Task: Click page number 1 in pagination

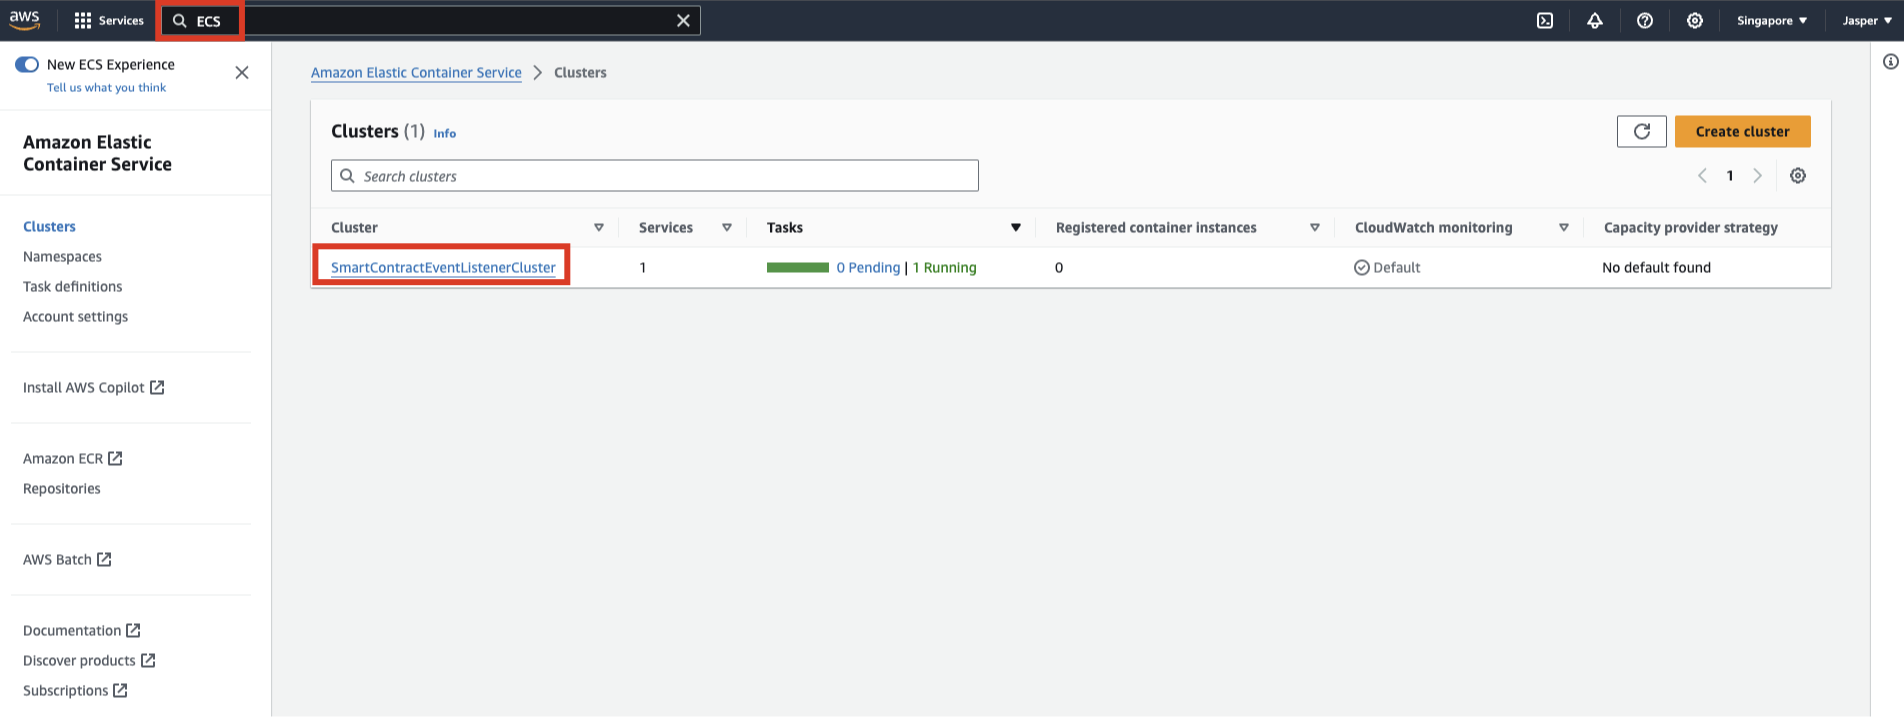Action: [x=1730, y=175]
